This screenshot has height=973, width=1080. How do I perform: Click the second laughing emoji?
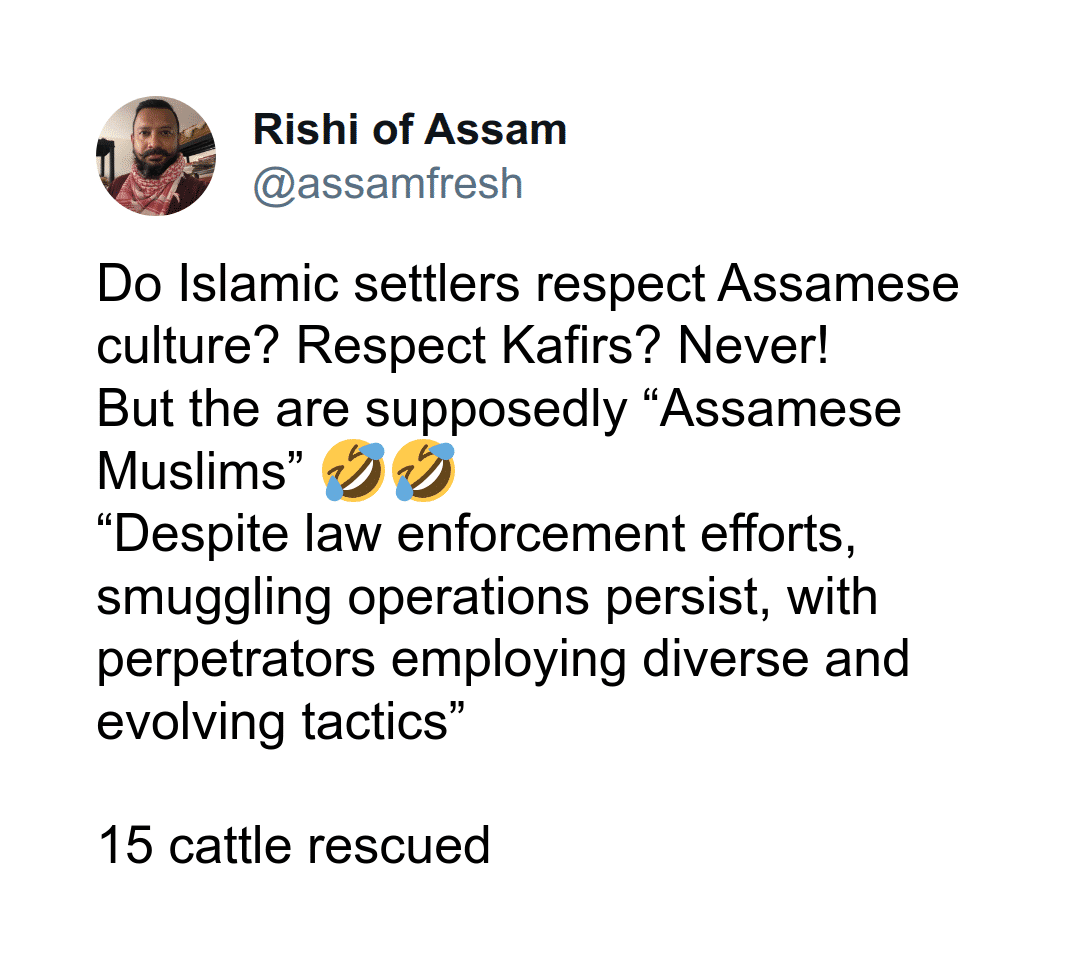click(423, 472)
